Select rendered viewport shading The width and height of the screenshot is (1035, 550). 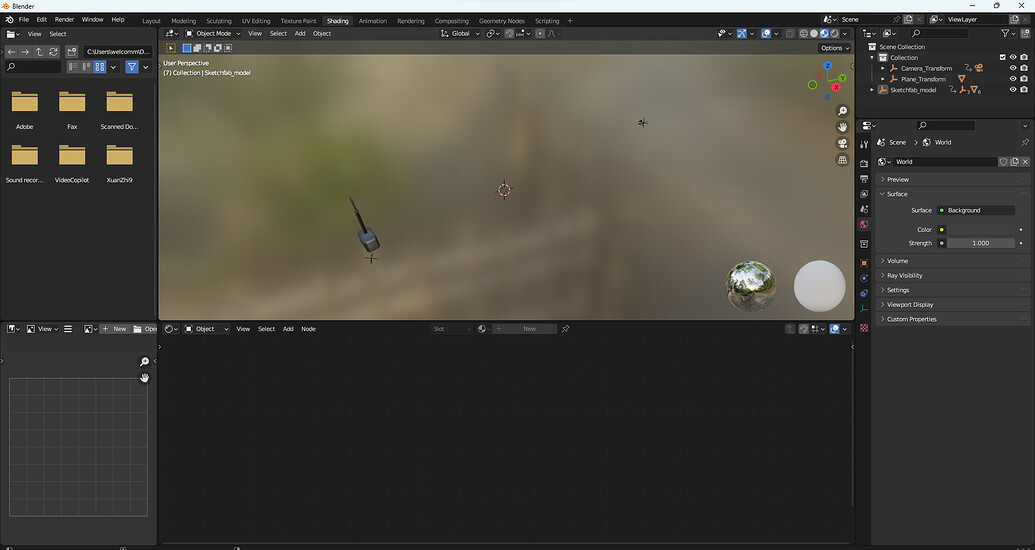(835, 34)
